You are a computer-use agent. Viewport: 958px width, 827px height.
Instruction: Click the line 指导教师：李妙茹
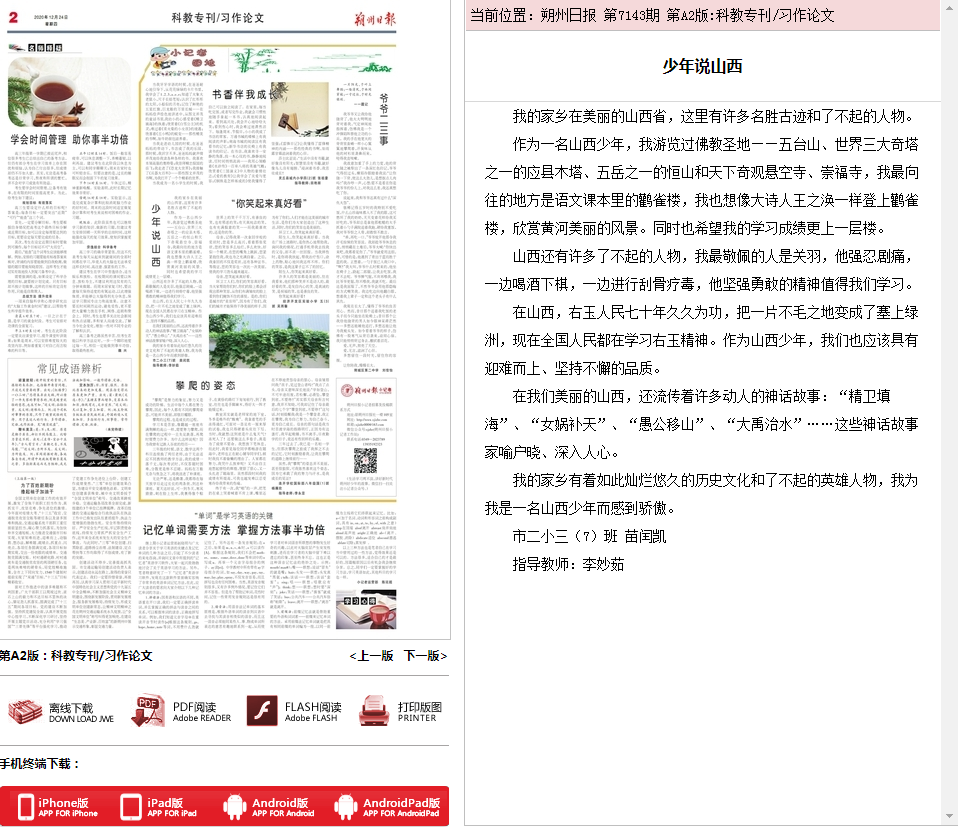(568, 564)
